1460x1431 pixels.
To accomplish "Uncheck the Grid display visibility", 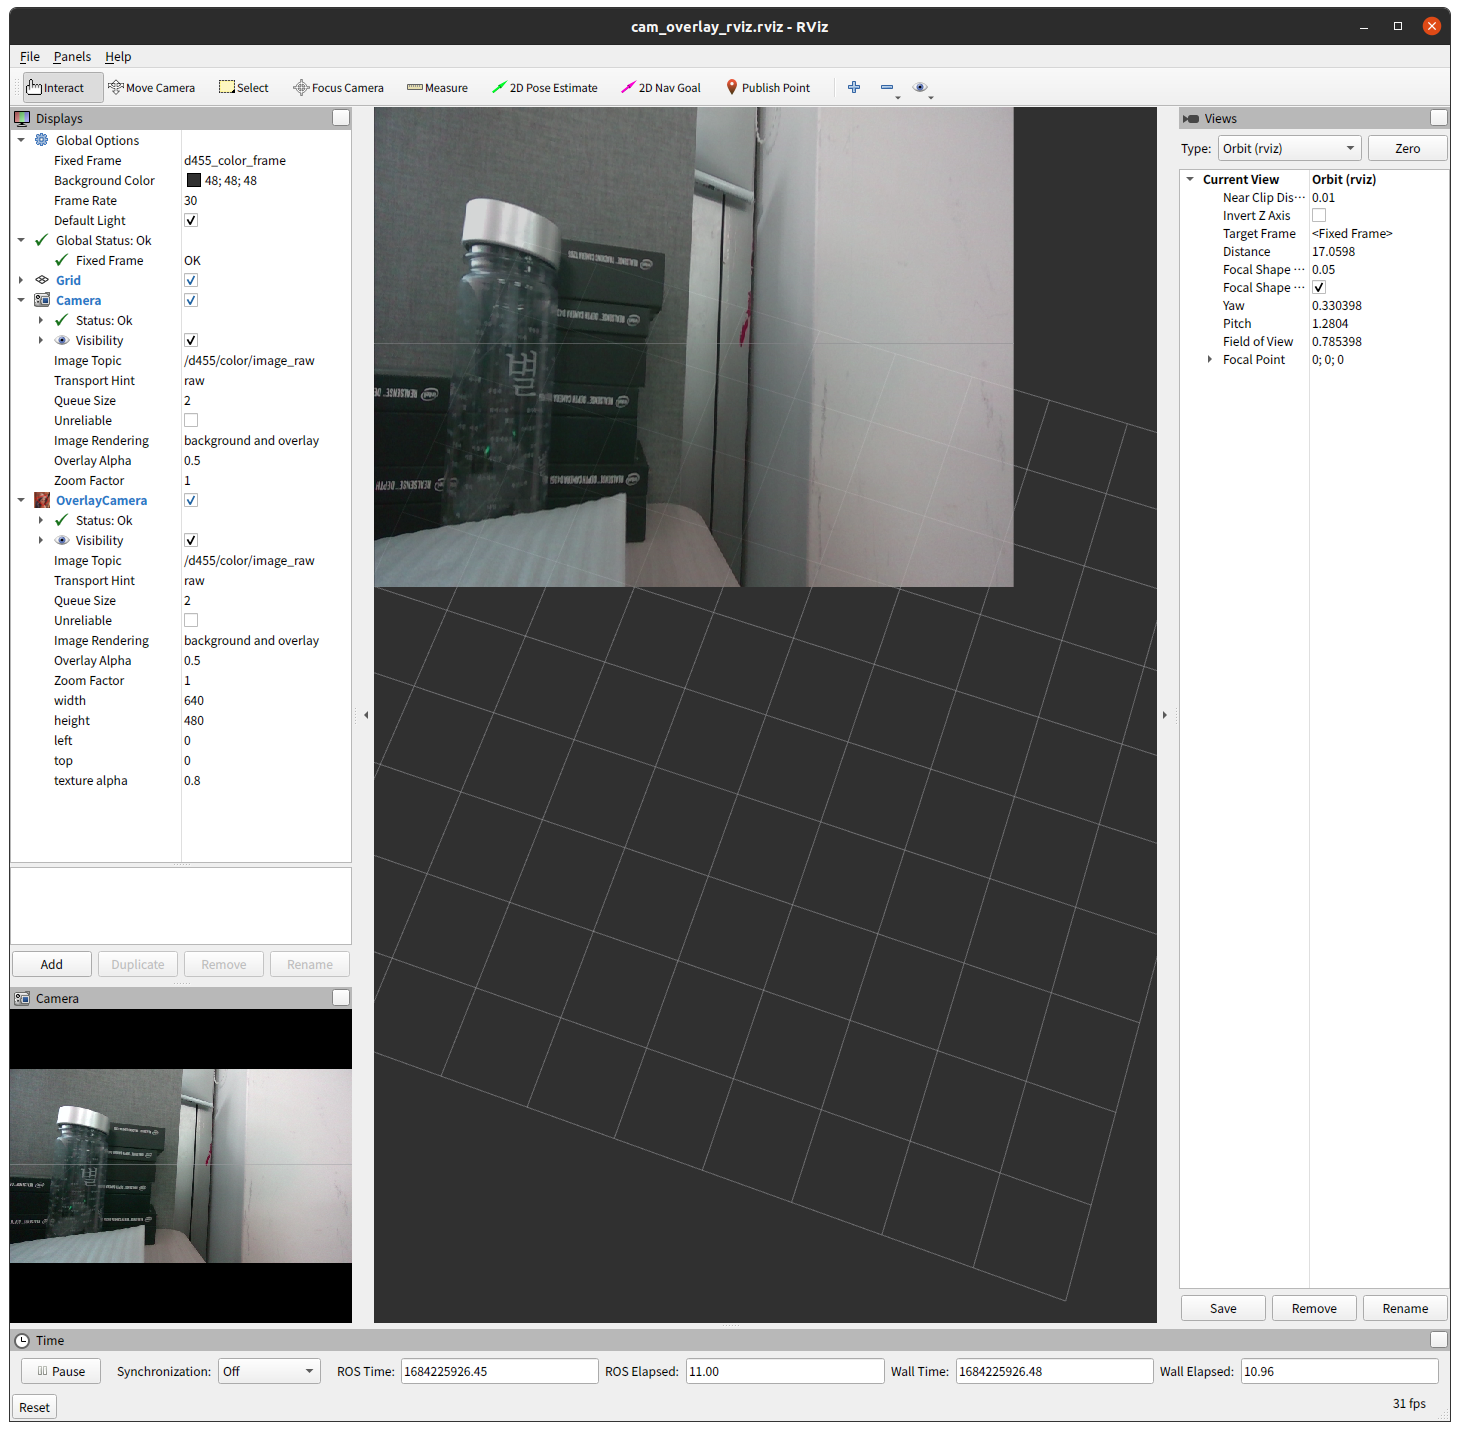I will pos(190,280).
